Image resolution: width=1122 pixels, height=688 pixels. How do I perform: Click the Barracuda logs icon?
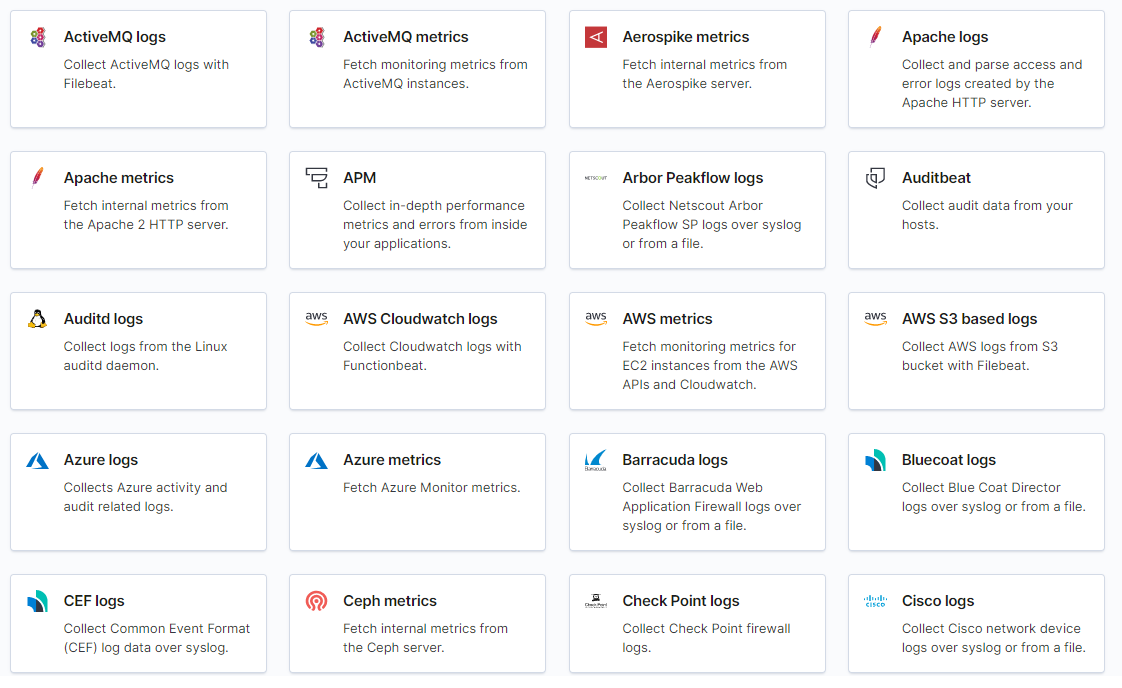tap(596, 461)
